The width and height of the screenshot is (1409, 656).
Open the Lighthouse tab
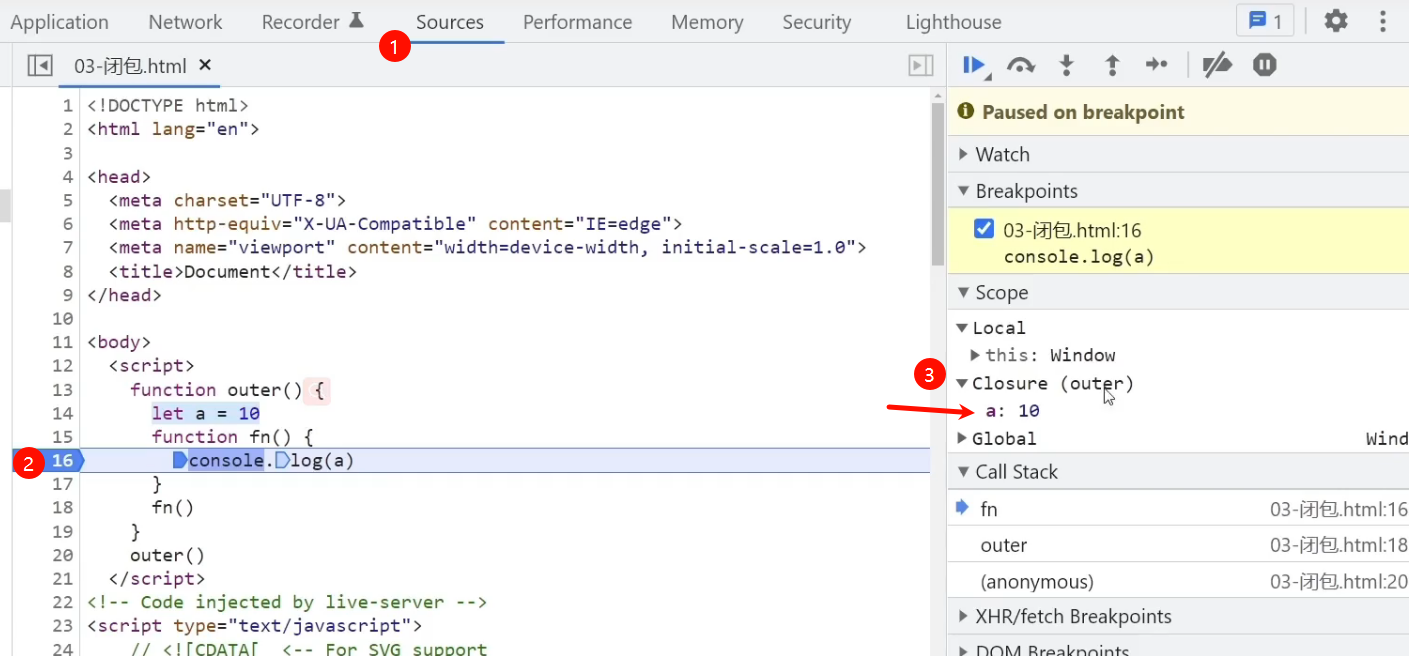[x=953, y=22]
